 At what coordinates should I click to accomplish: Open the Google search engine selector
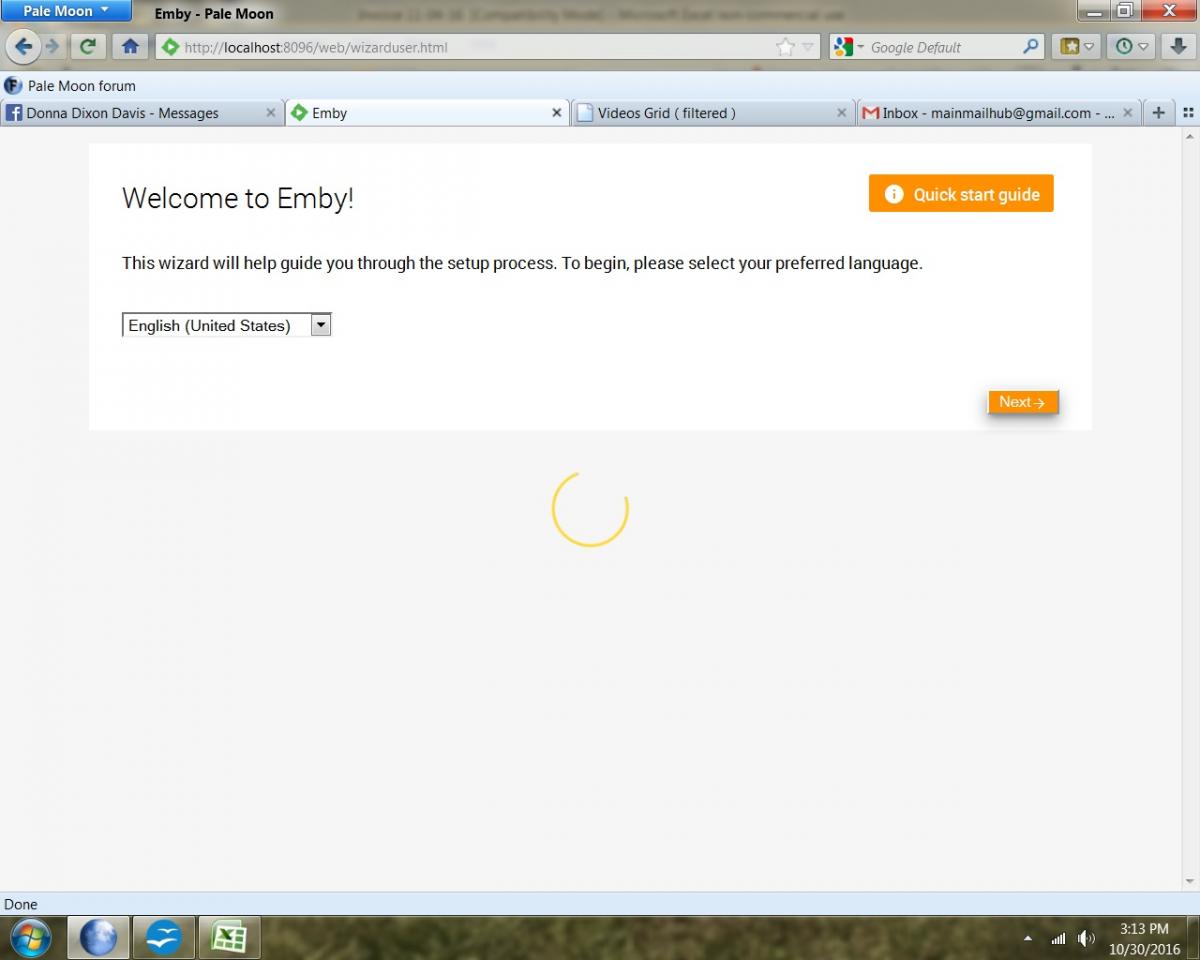coord(848,47)
